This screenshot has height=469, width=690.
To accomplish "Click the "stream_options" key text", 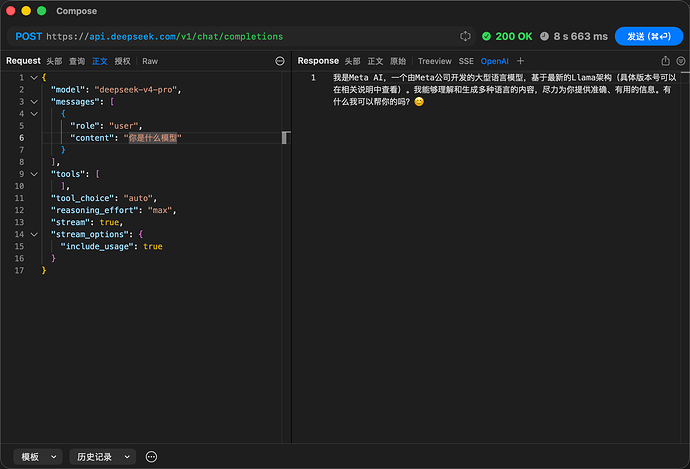I will [x=92, y=234].
